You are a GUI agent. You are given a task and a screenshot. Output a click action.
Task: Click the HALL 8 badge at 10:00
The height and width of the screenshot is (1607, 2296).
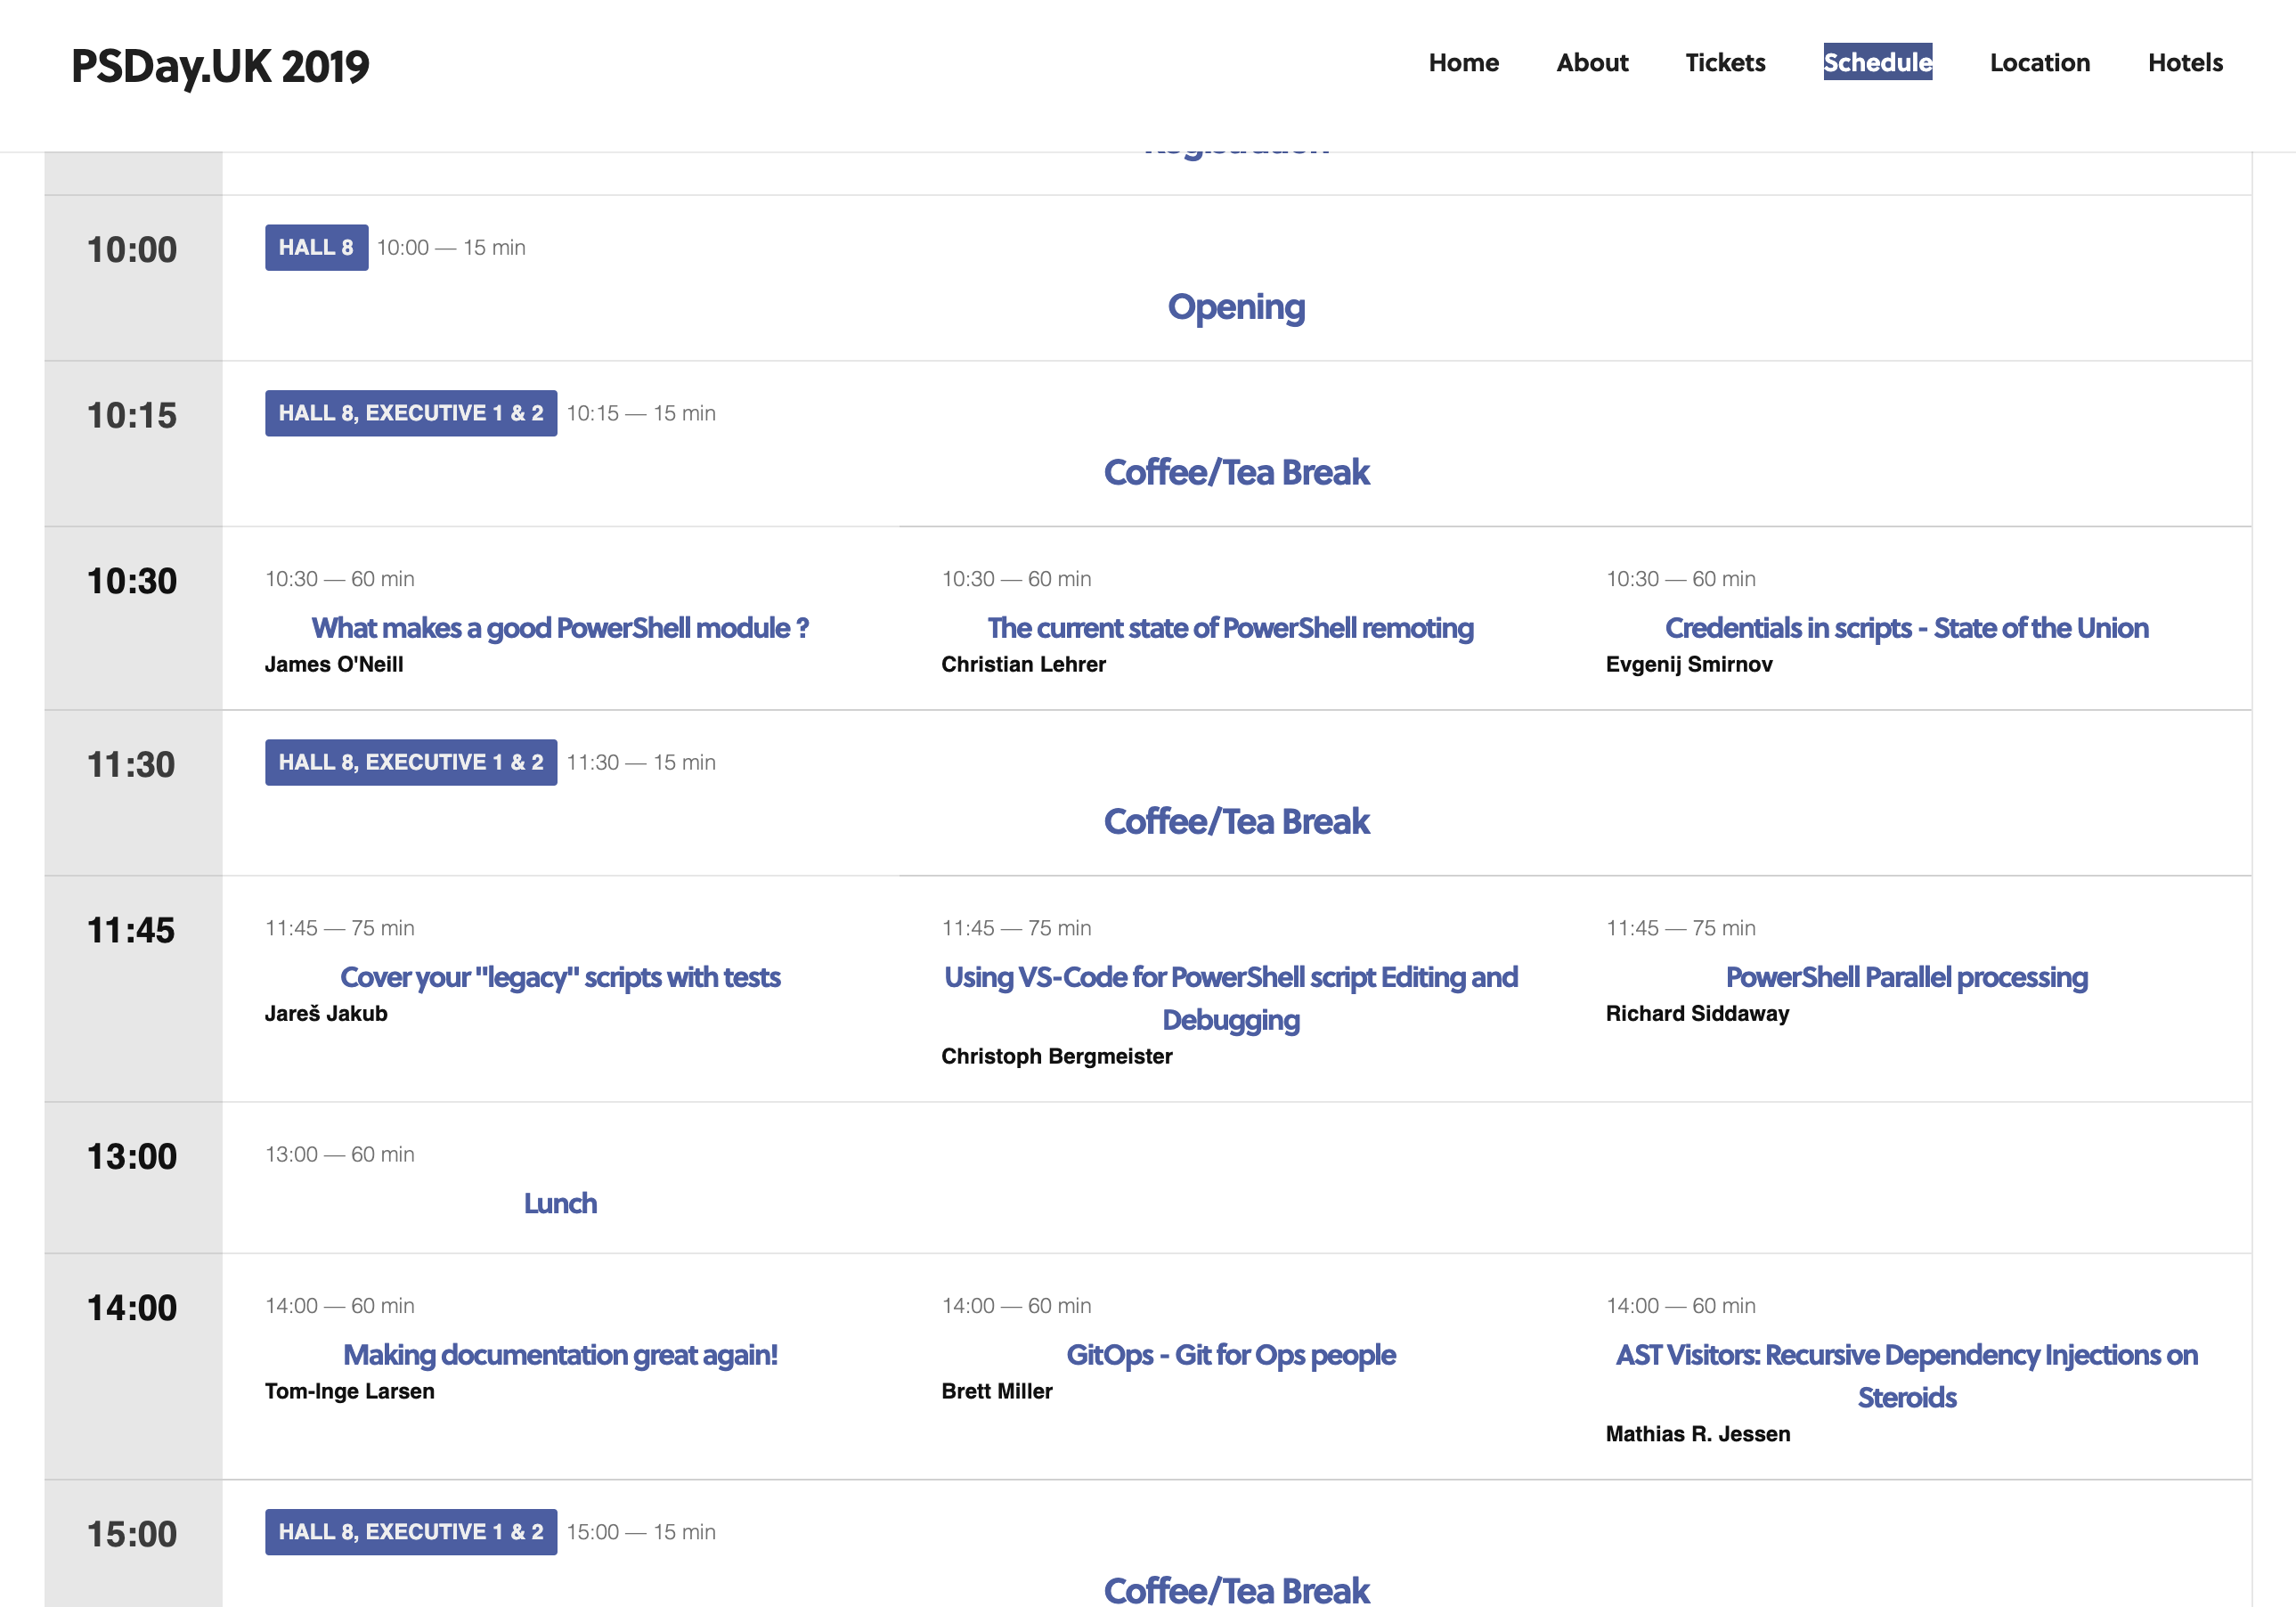coord(316,247)
